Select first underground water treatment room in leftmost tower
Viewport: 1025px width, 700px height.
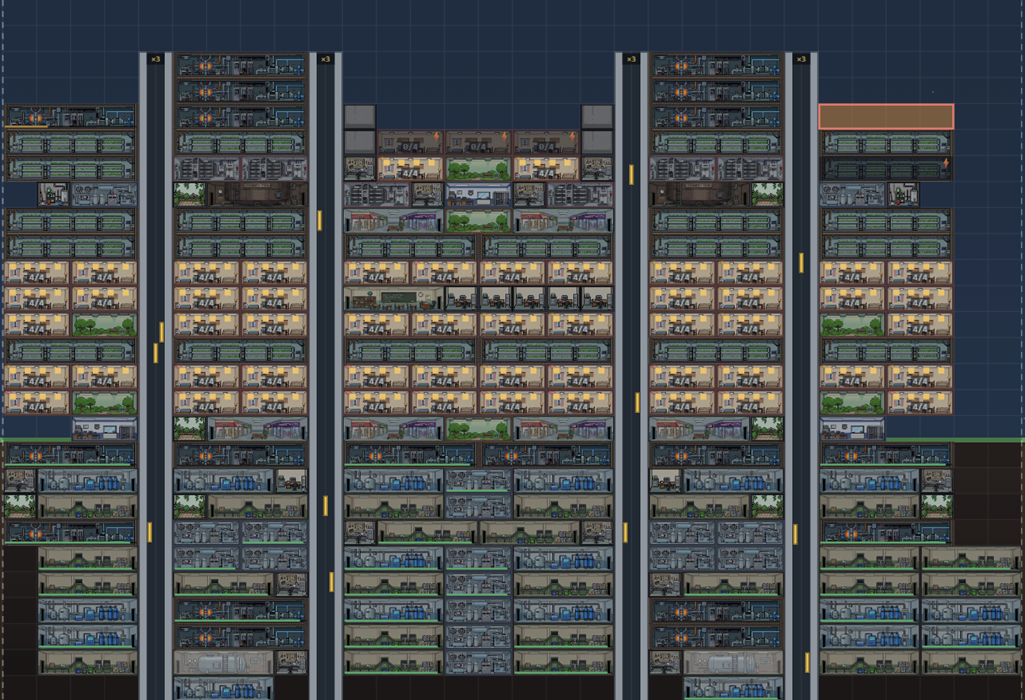pyautogui.click(x=88, y=481)
